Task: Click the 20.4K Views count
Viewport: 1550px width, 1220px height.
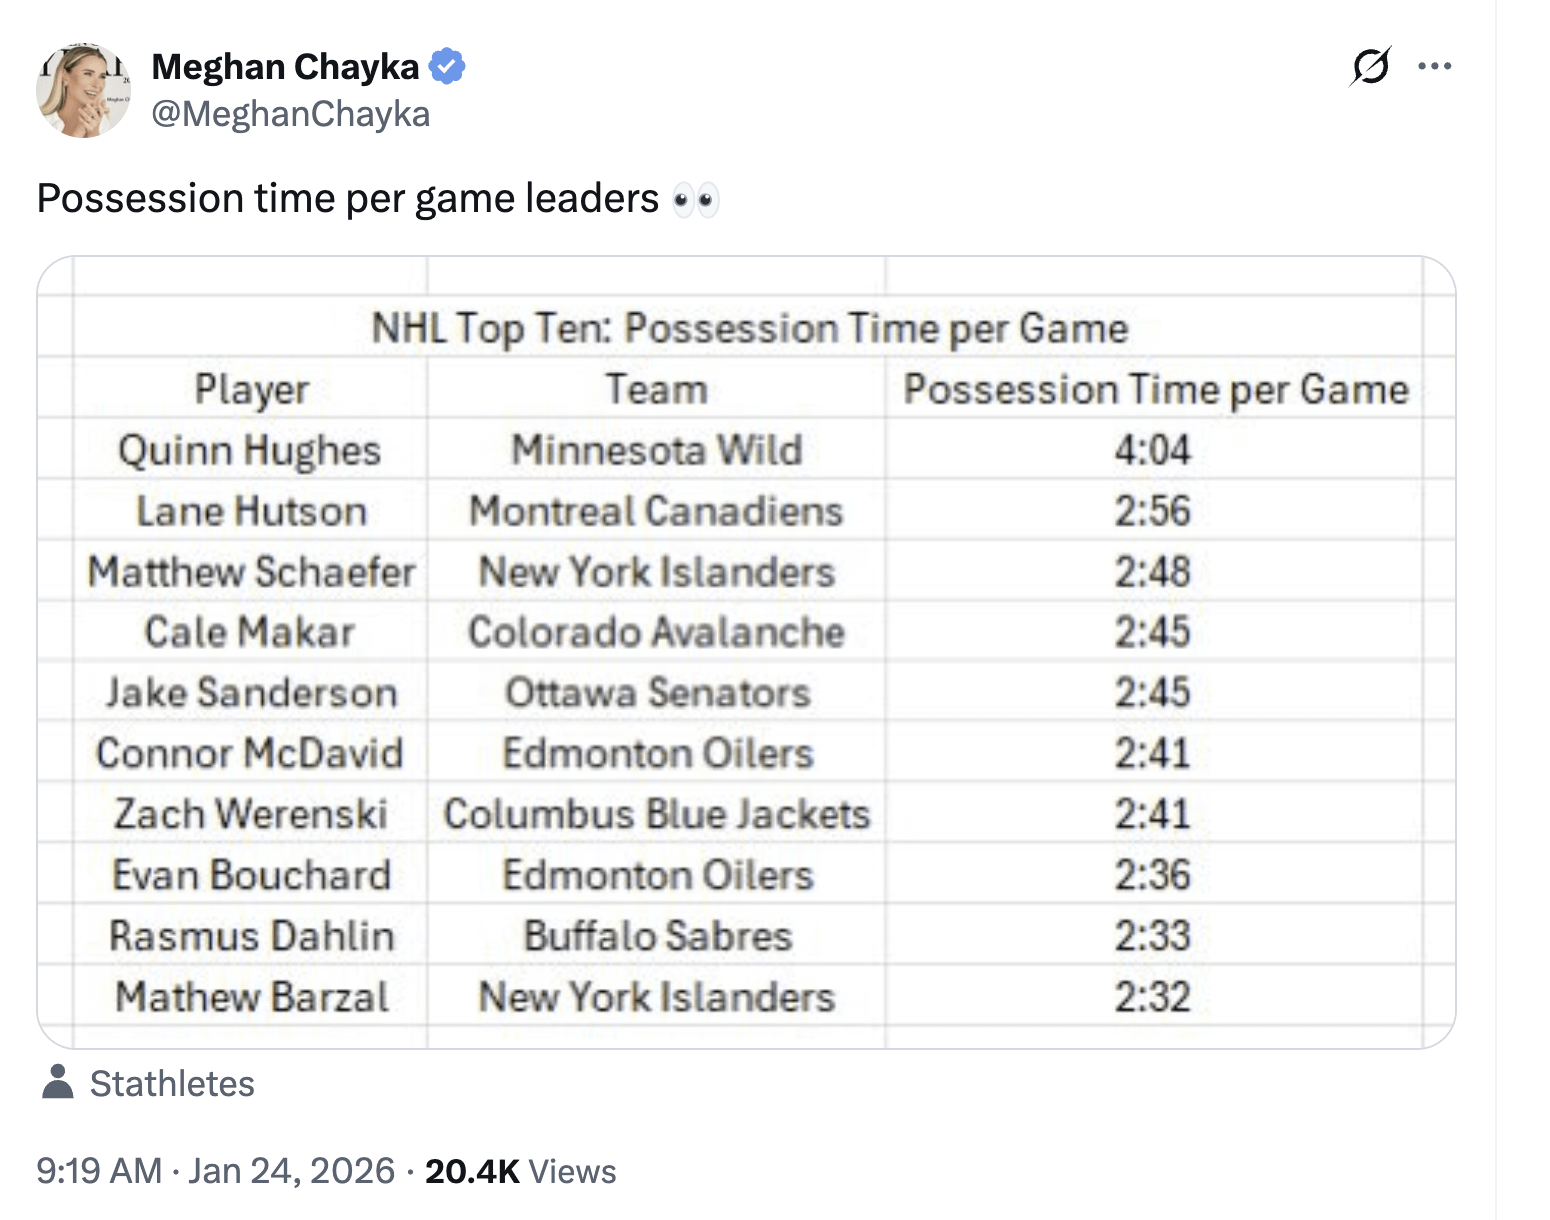Action: point(520,1171)
